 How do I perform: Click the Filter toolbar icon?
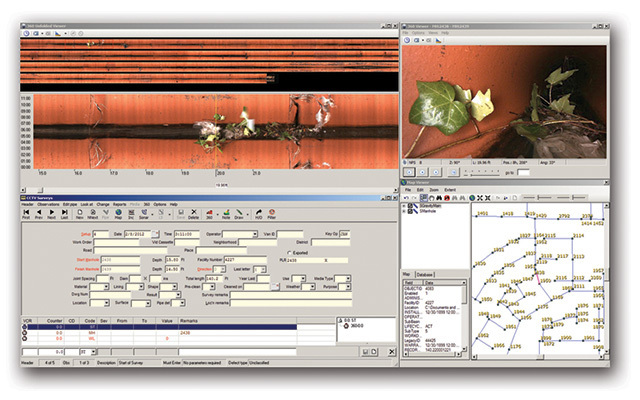pos(272,213)
